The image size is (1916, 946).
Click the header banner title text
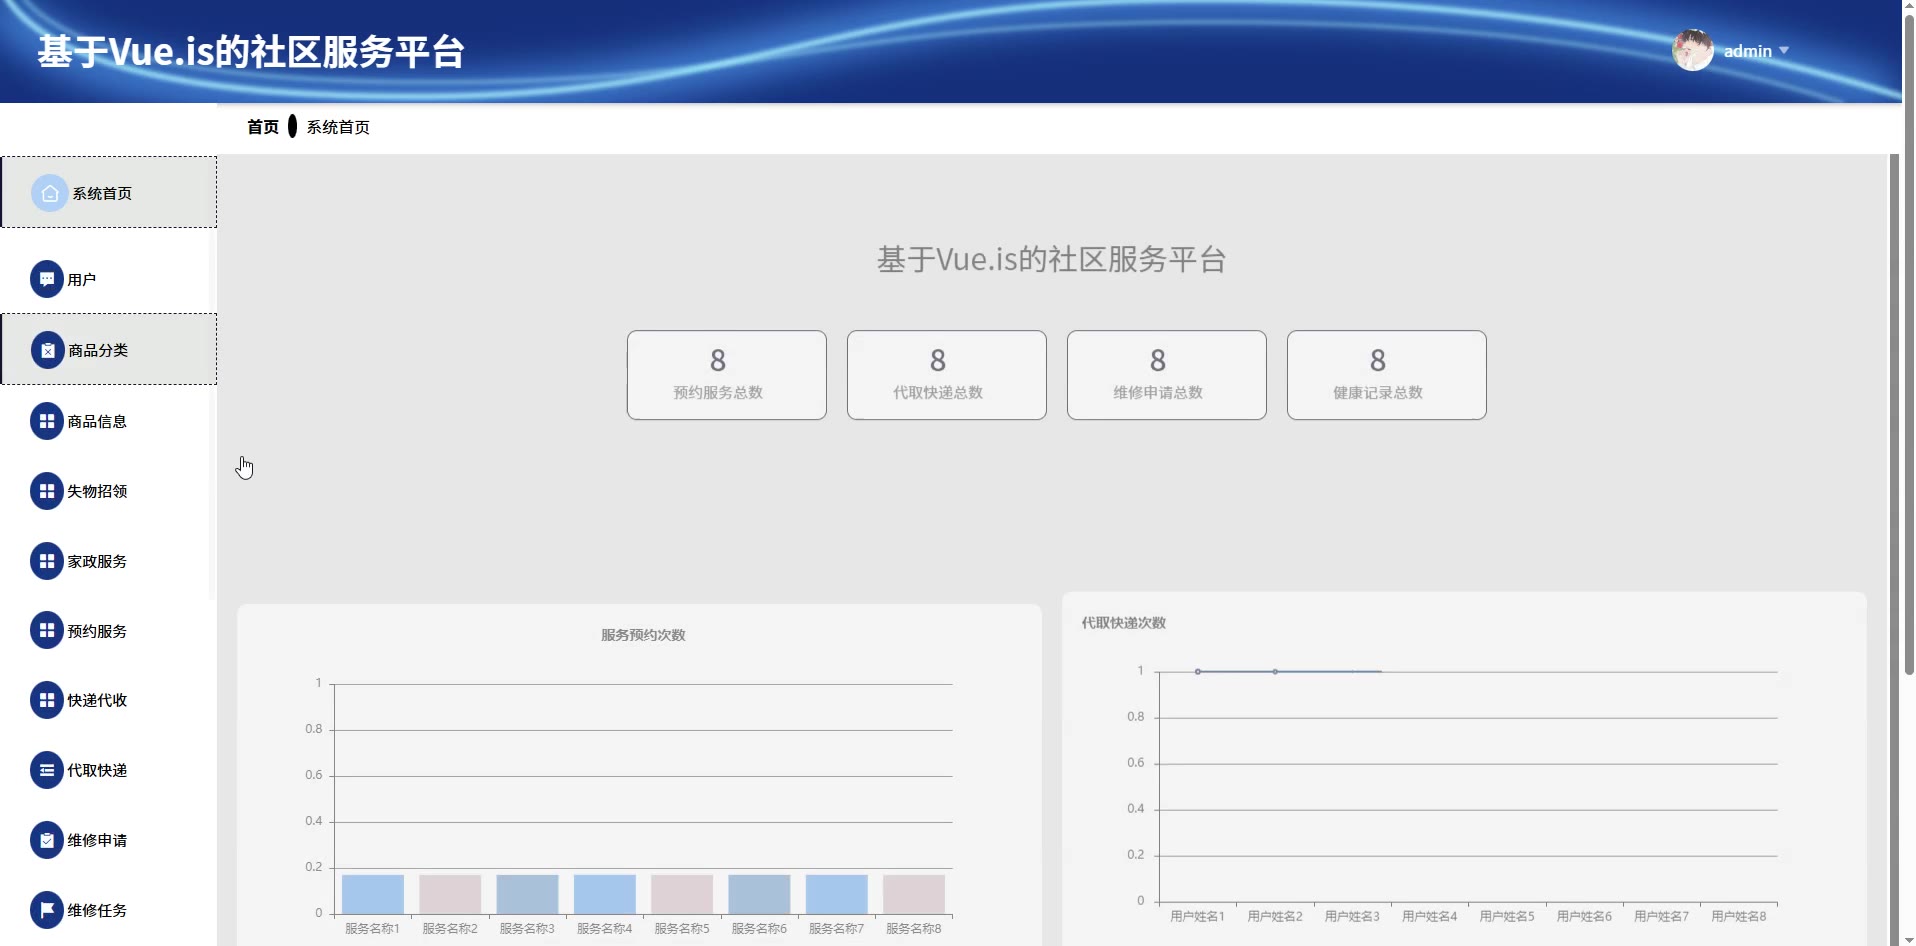[251, 52]
